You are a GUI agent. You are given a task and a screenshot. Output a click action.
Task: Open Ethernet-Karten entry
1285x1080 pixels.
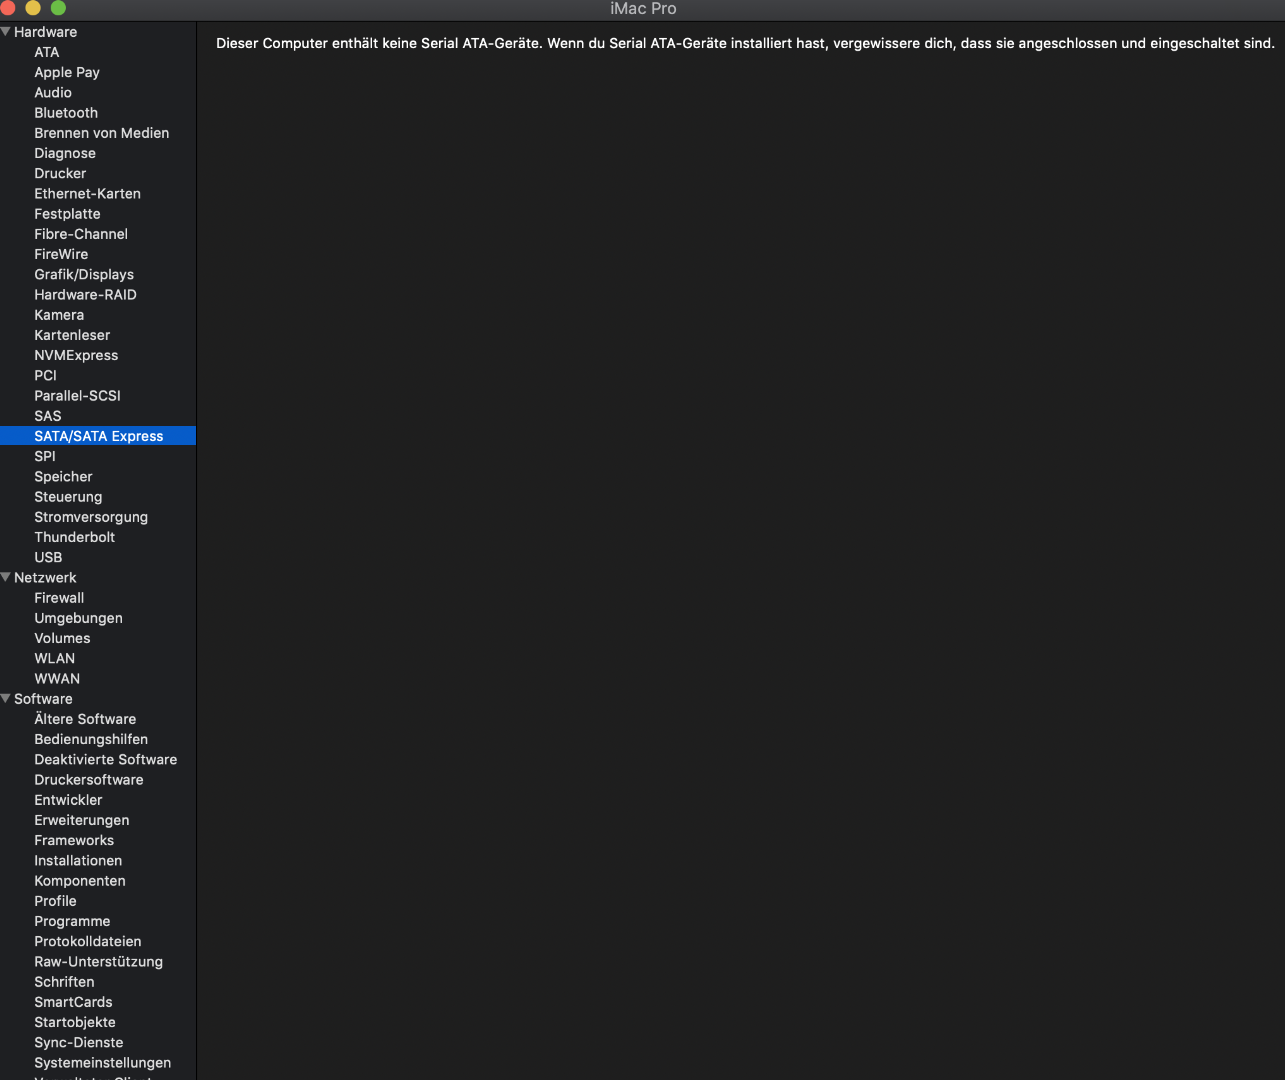87,193
